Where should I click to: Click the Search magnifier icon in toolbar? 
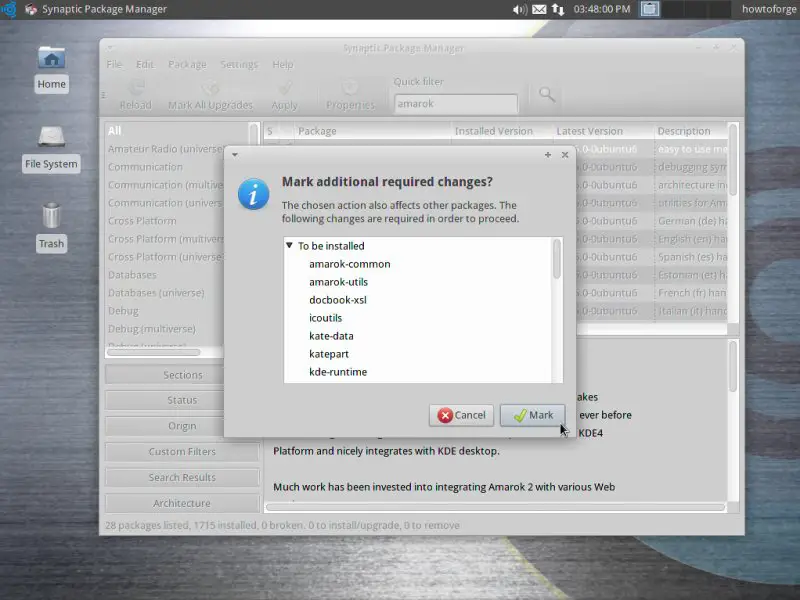coord(546,94)
